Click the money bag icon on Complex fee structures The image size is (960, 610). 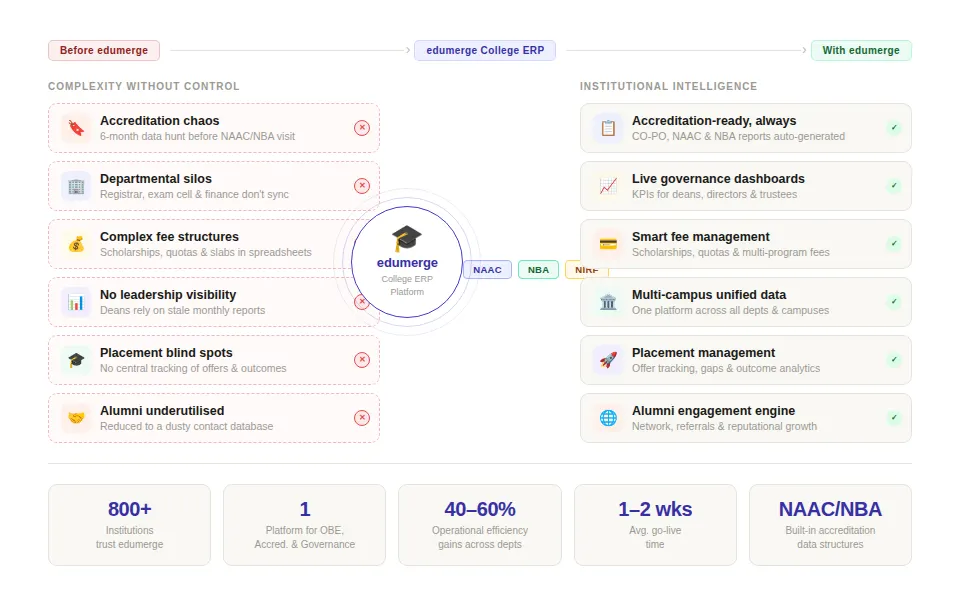click(x=76, y=244)
